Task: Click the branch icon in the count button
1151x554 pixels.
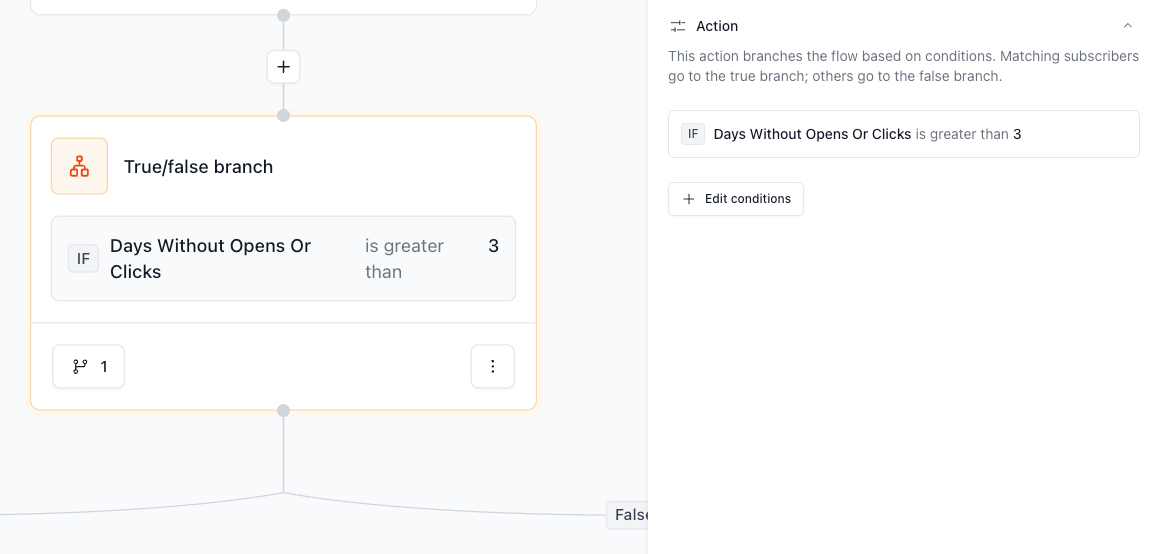Action: point(80,367)
